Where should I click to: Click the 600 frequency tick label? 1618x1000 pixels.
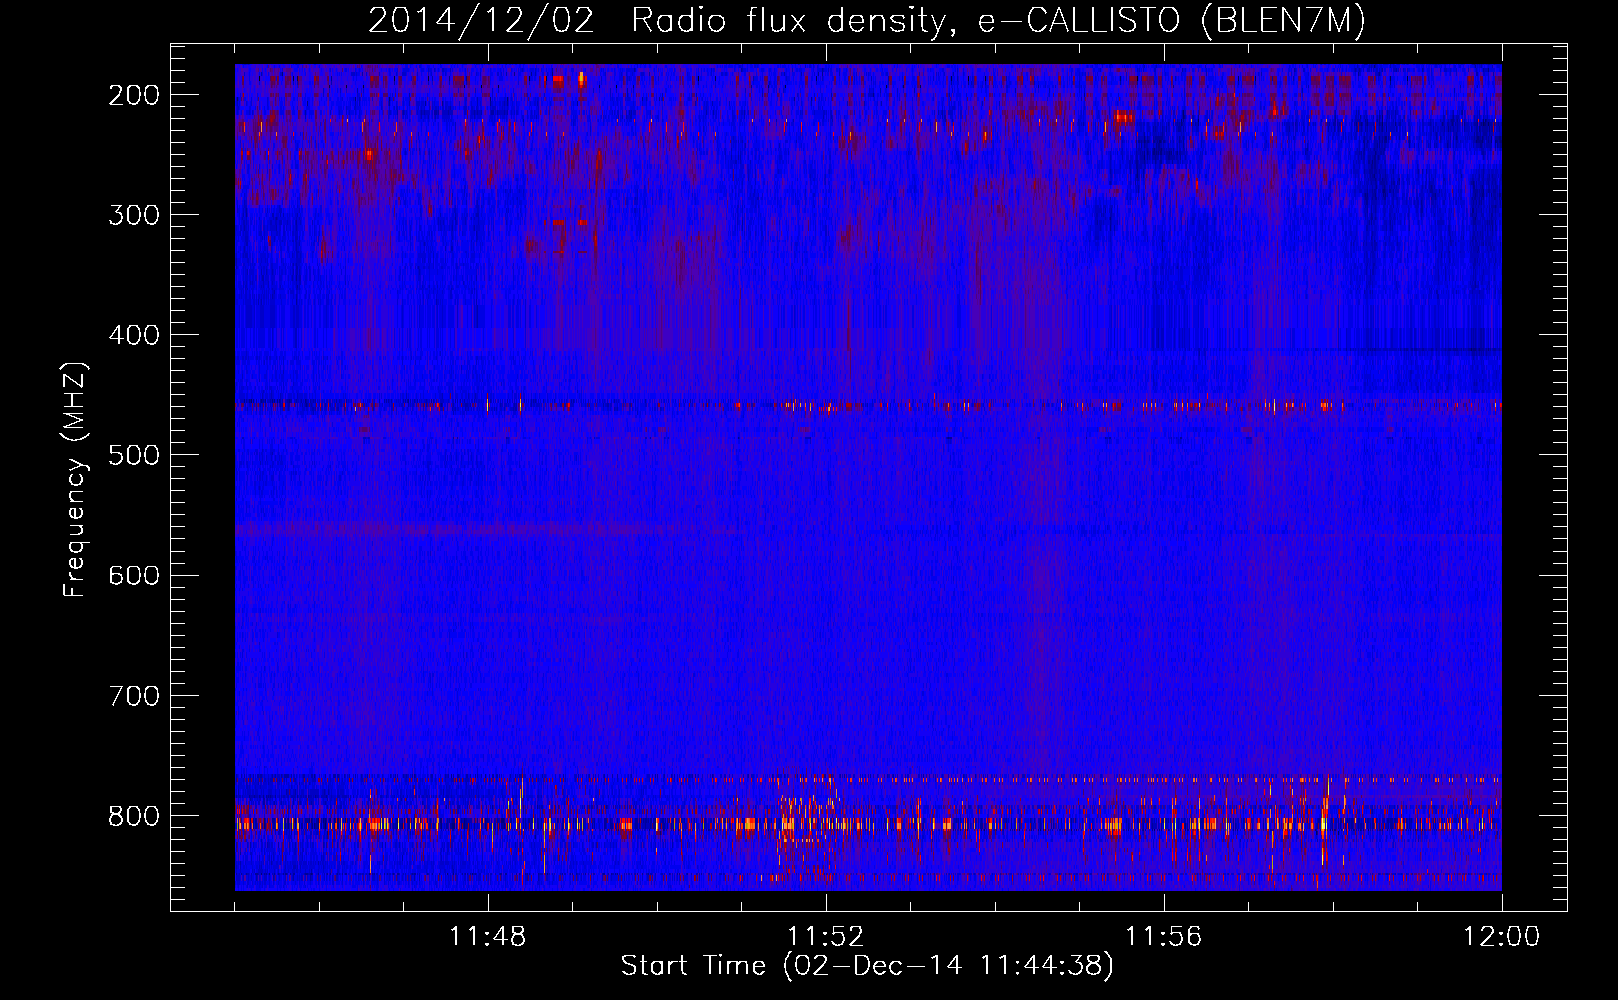tap(134, 575)
